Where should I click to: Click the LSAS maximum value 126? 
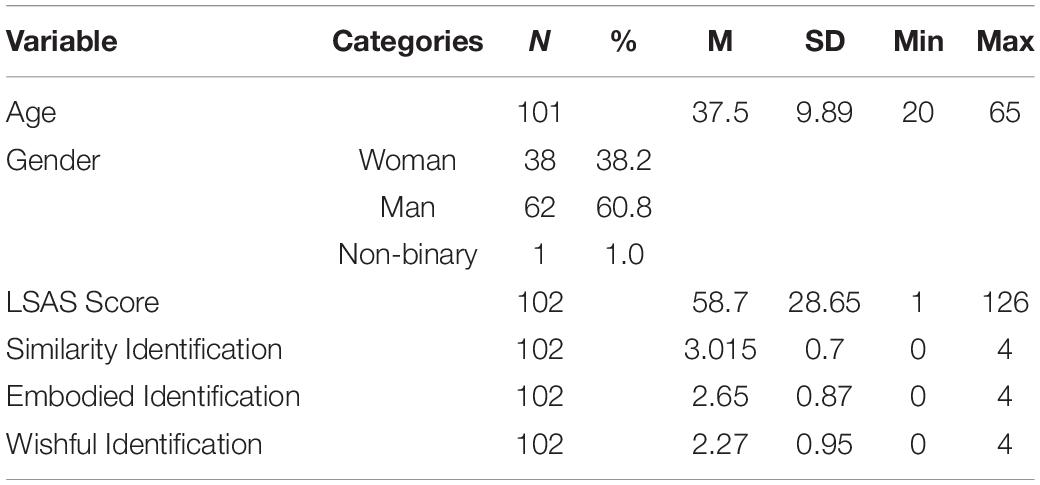click(1004, 303)
